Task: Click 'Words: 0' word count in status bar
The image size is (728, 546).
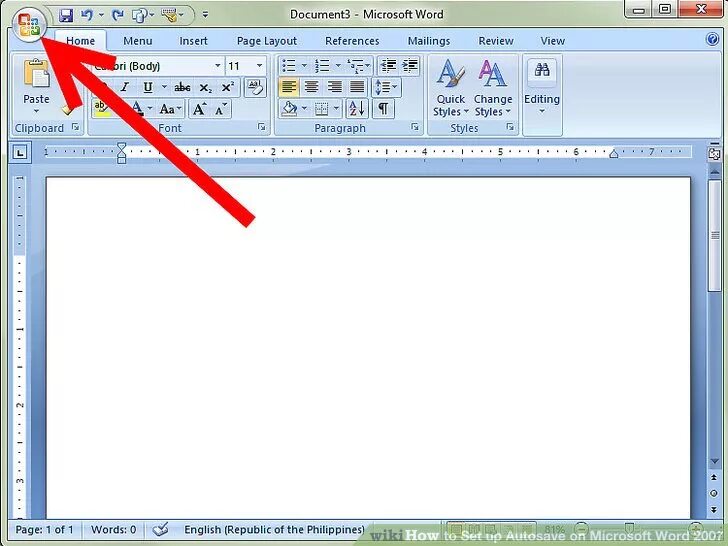Action: pyautogui.click(x=114, y=529)
